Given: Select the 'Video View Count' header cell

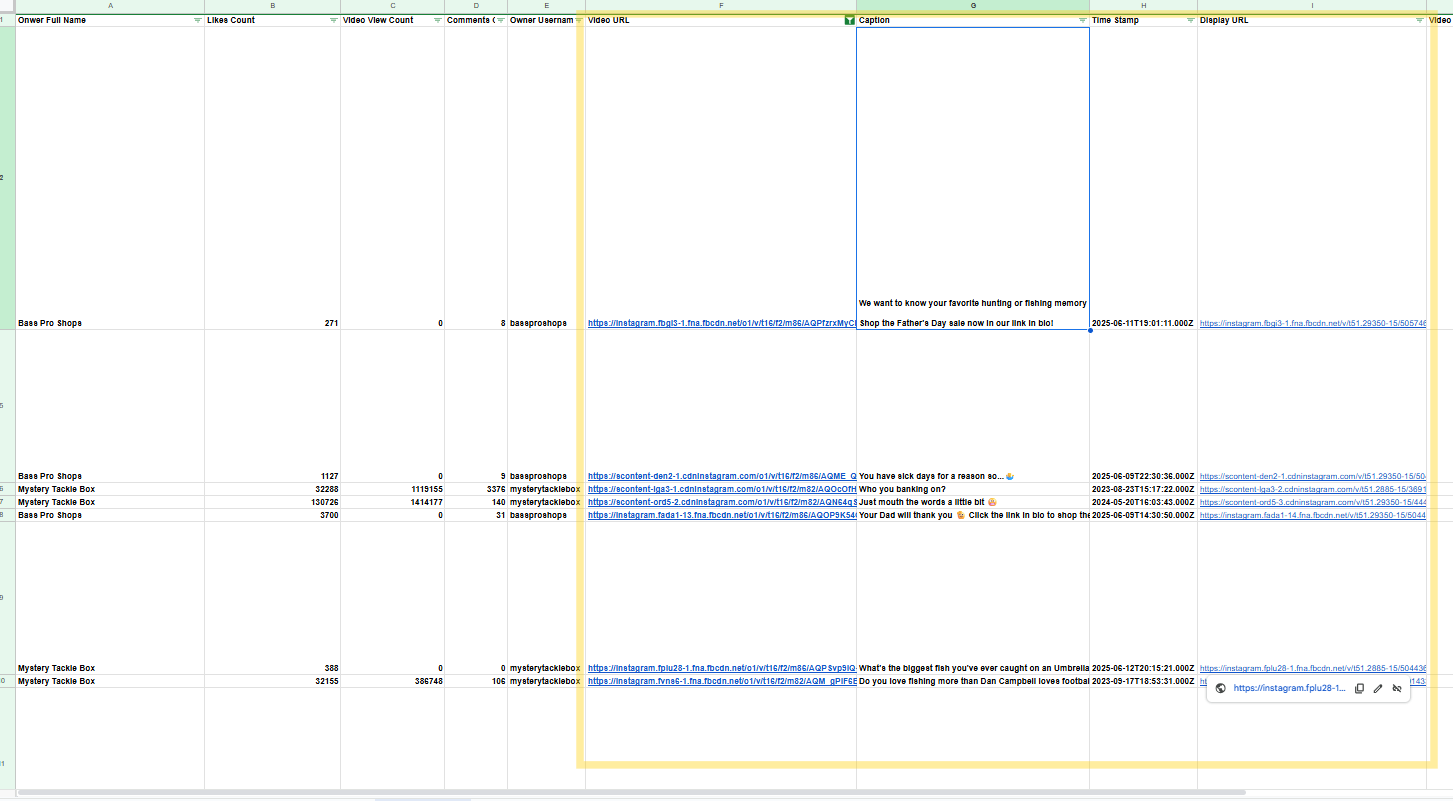Looking at the screenshot, I should (x=392, y=20).
